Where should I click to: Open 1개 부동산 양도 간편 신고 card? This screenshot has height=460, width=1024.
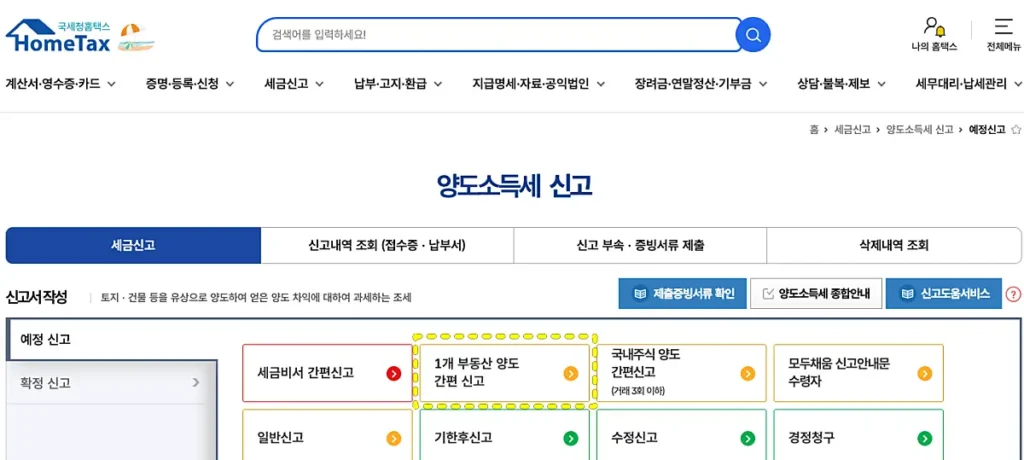pos(504,373)
